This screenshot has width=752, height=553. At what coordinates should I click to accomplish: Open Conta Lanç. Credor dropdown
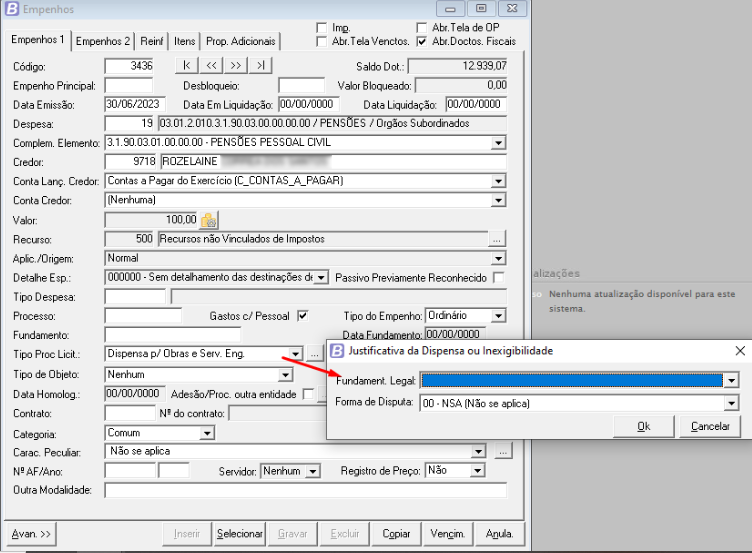click(x=498, y=181)
